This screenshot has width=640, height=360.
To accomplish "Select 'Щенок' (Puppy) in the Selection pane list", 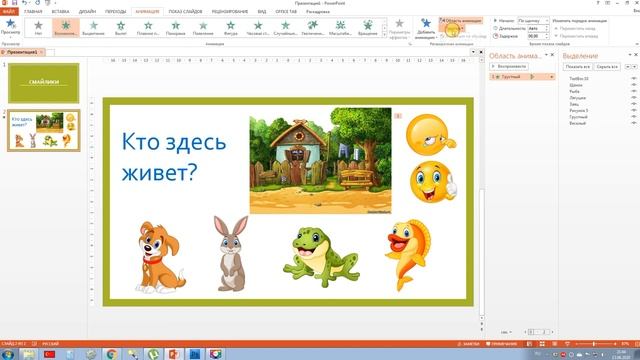I will point(576,85).
